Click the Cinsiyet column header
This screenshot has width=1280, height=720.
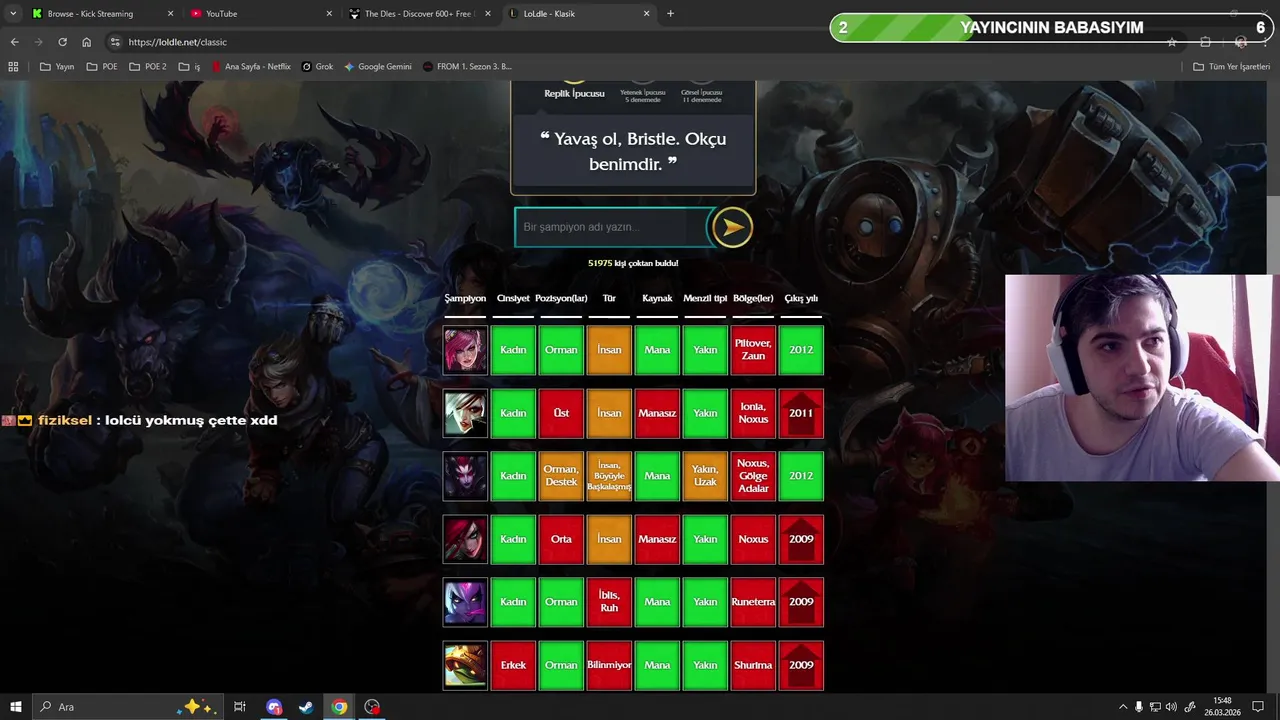click(x=513, y=298)
